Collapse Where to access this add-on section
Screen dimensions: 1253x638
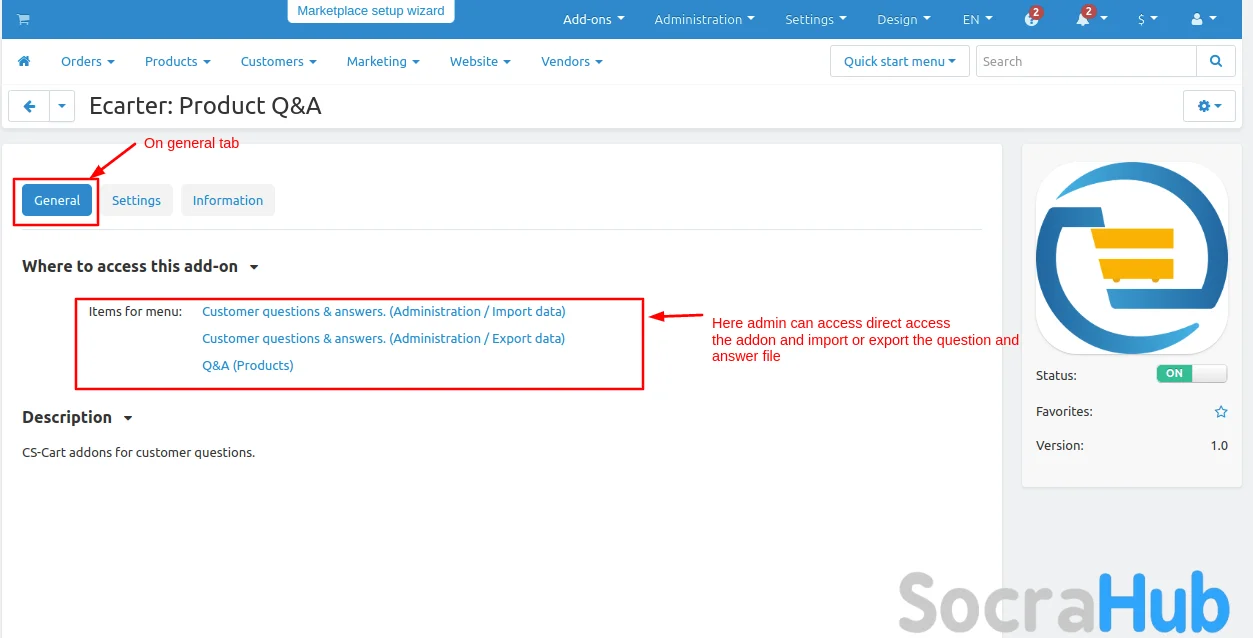[140, 266]
